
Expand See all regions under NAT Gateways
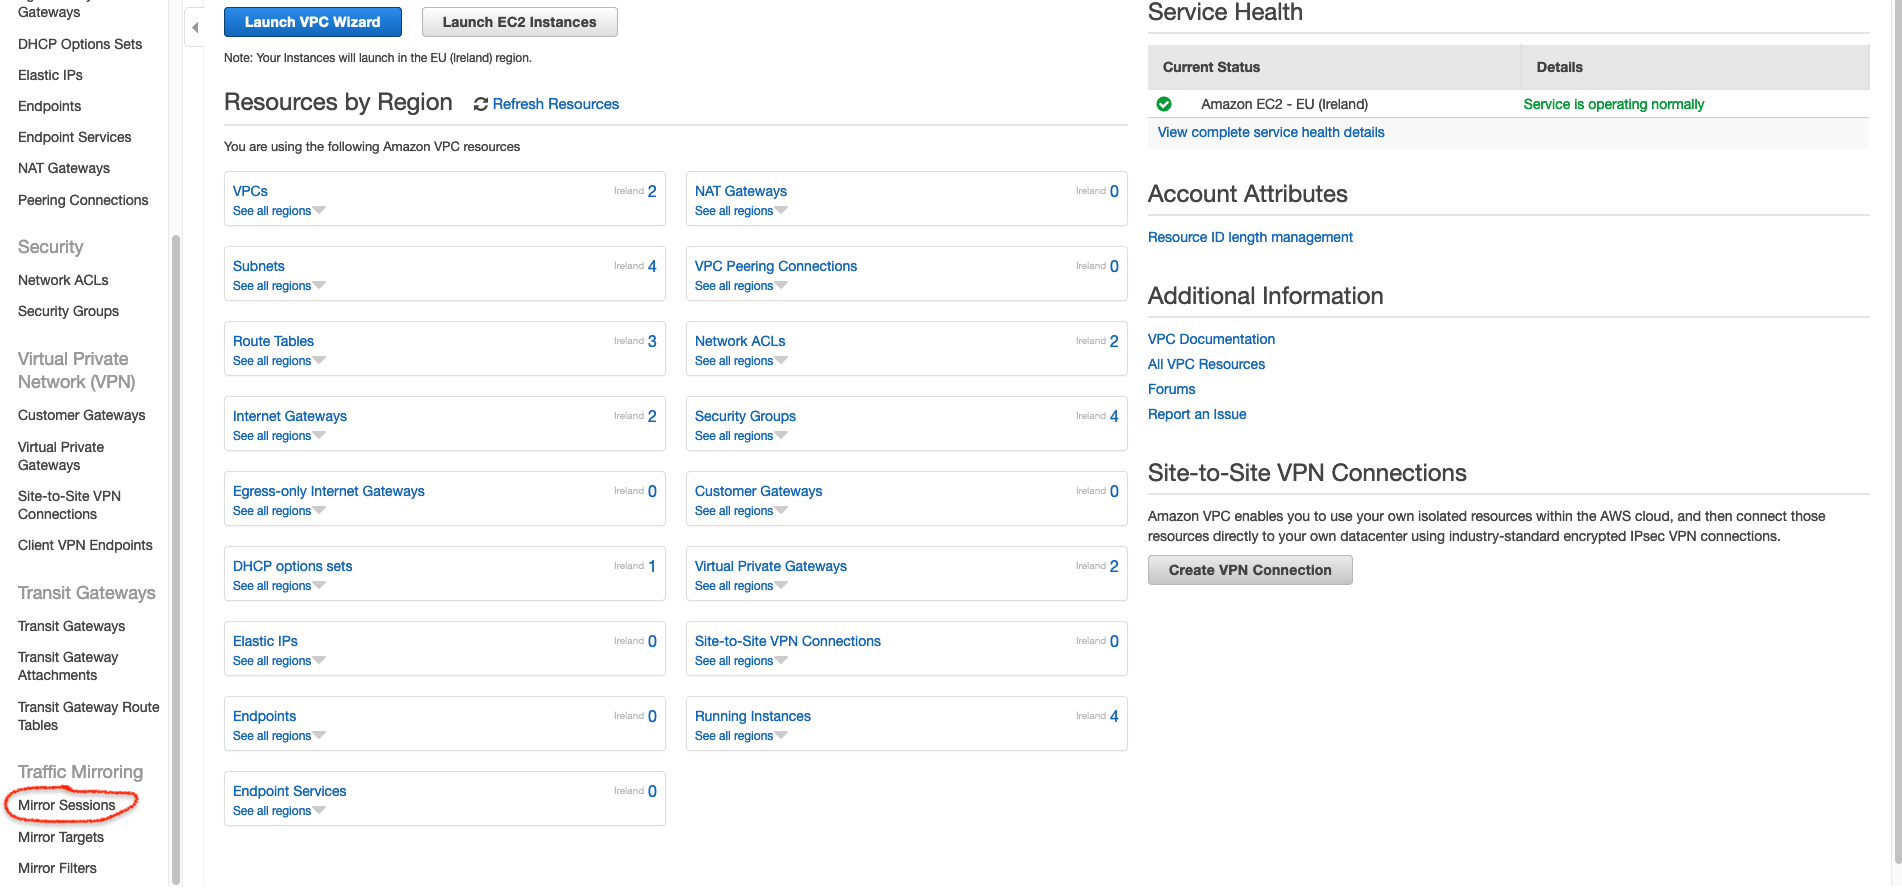741,211
